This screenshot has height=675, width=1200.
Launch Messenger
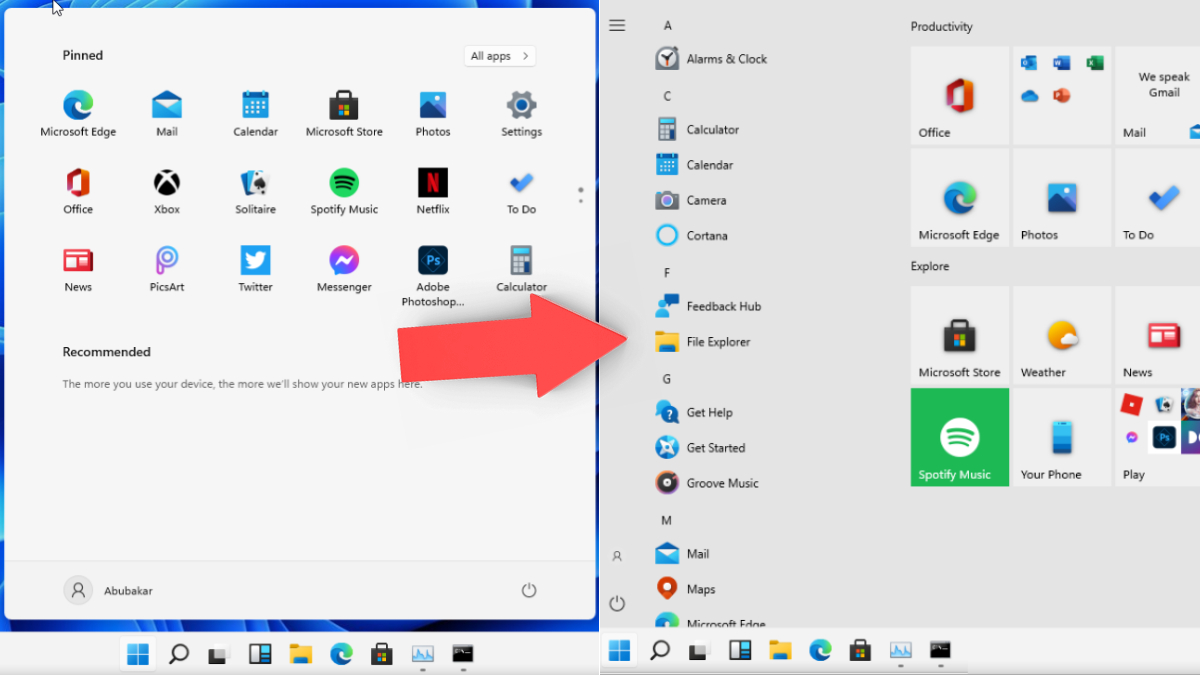coord(344,267)
